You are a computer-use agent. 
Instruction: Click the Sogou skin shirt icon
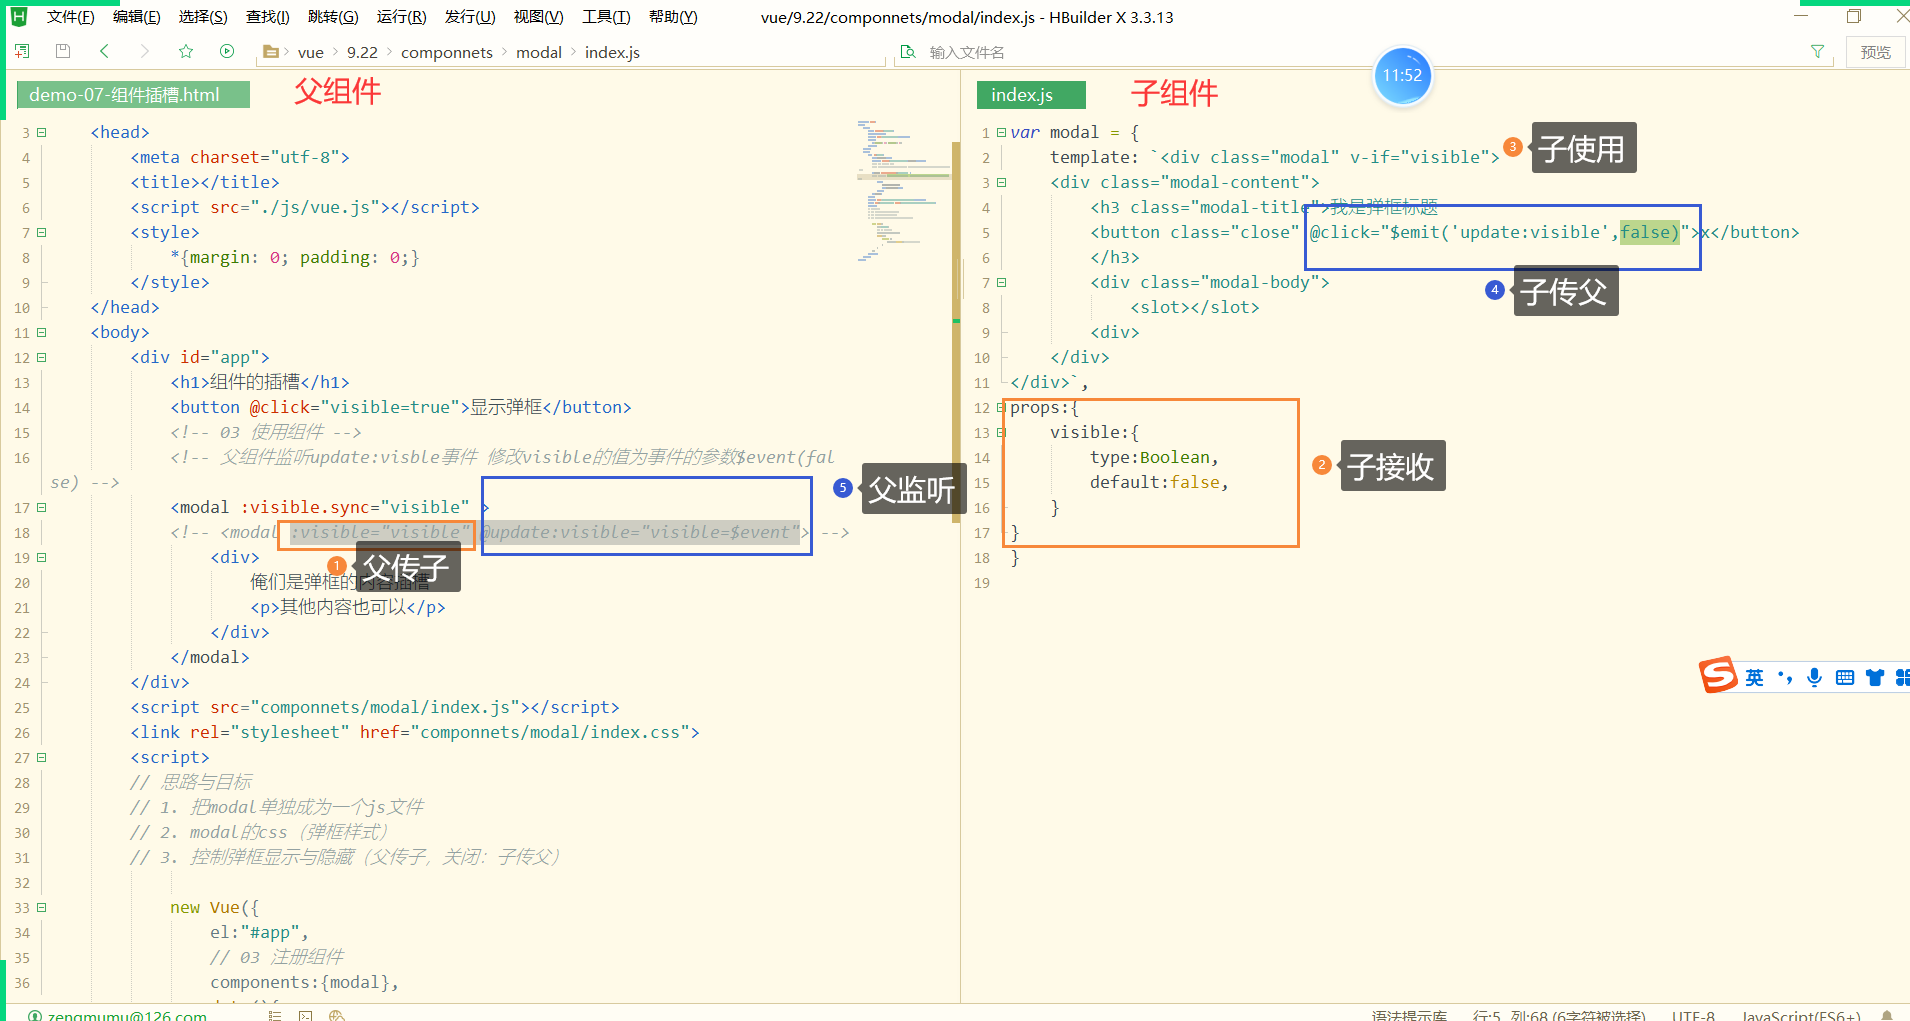(1875, 678)
